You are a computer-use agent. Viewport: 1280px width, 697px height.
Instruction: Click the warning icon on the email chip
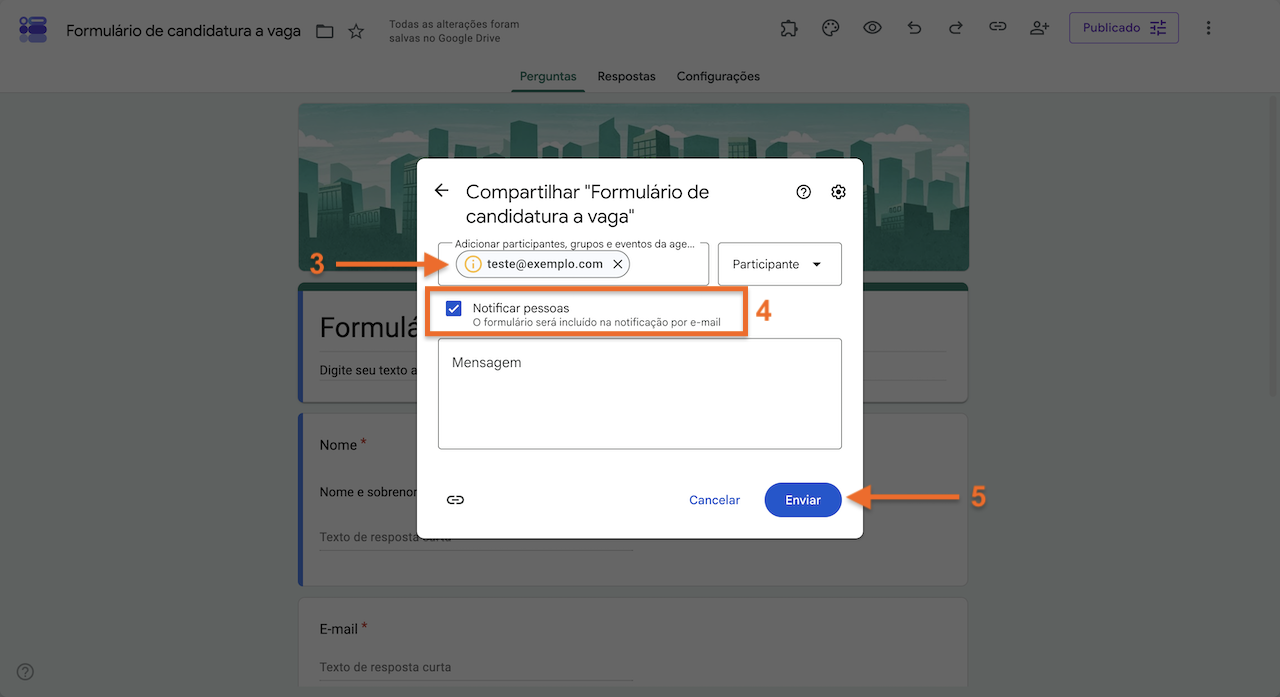(474, 264)
